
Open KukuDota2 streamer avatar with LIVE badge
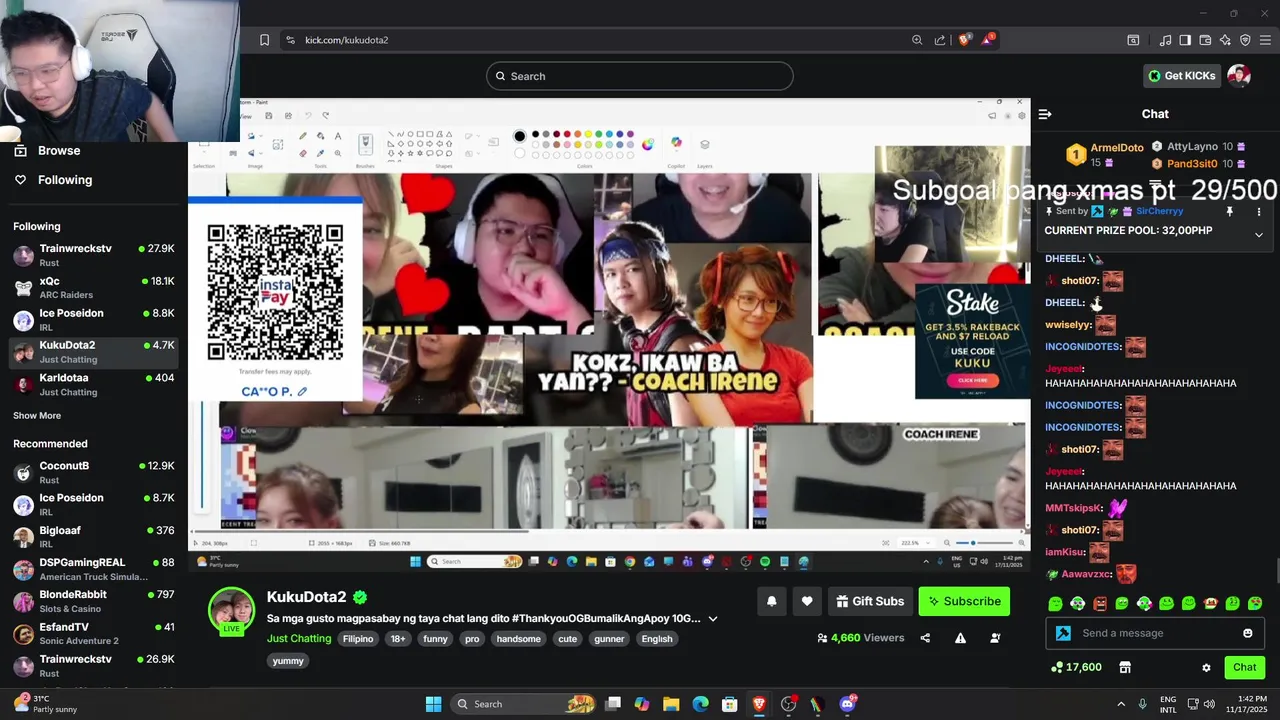231,611
